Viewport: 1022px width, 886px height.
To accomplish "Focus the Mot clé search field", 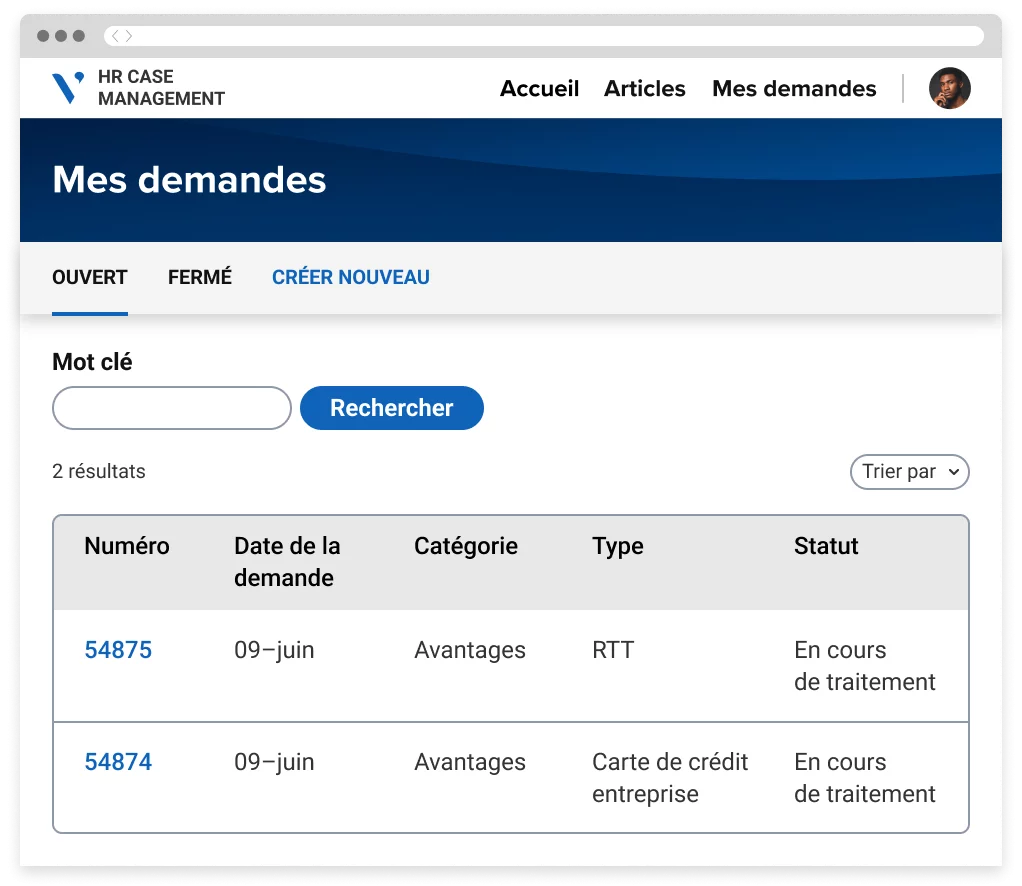I will pos(171,408).
